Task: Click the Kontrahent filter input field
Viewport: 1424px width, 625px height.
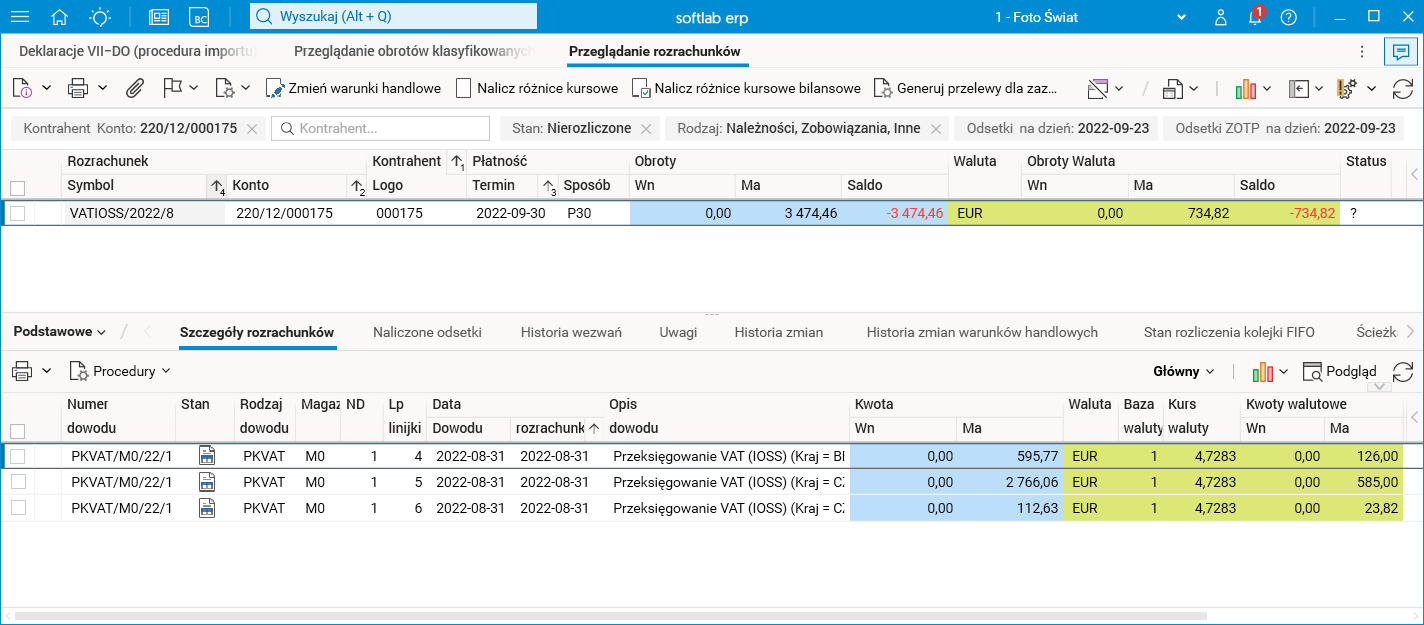Action: [x=381, y=129]
